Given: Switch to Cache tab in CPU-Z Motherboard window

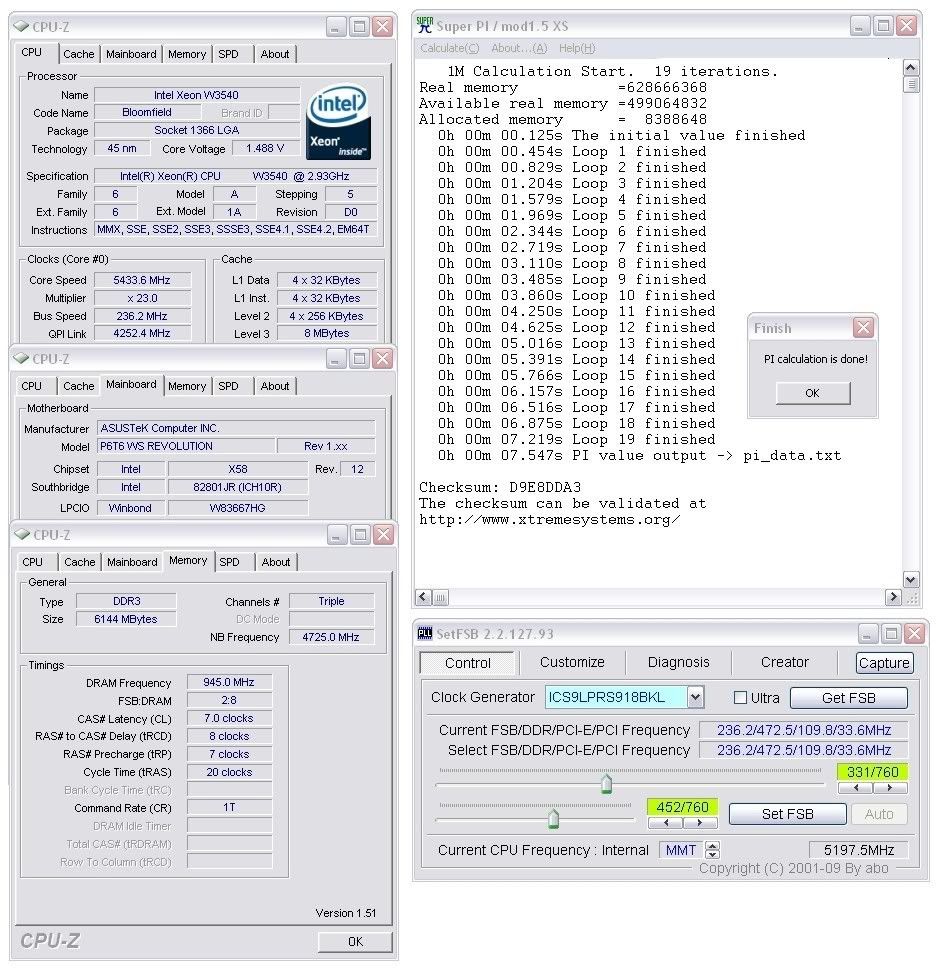Looking at the screenshot, I should coord(78,386).
